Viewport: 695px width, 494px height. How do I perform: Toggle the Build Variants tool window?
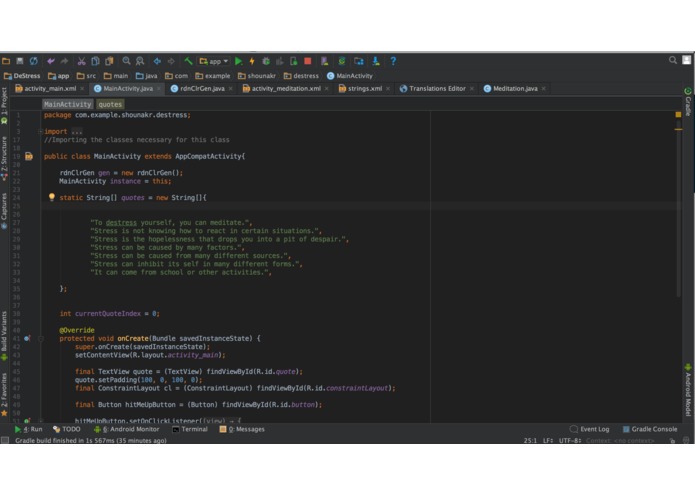[x=4, y=336]
